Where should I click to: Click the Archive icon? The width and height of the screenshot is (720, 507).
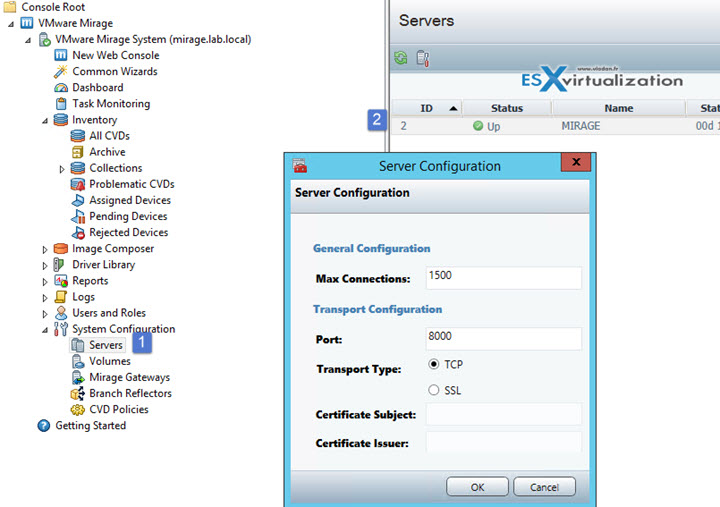pos(78,152)
